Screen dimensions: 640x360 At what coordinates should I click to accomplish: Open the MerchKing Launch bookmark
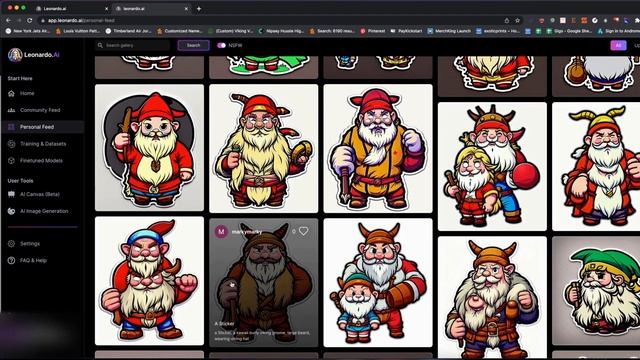pos(449,31)
